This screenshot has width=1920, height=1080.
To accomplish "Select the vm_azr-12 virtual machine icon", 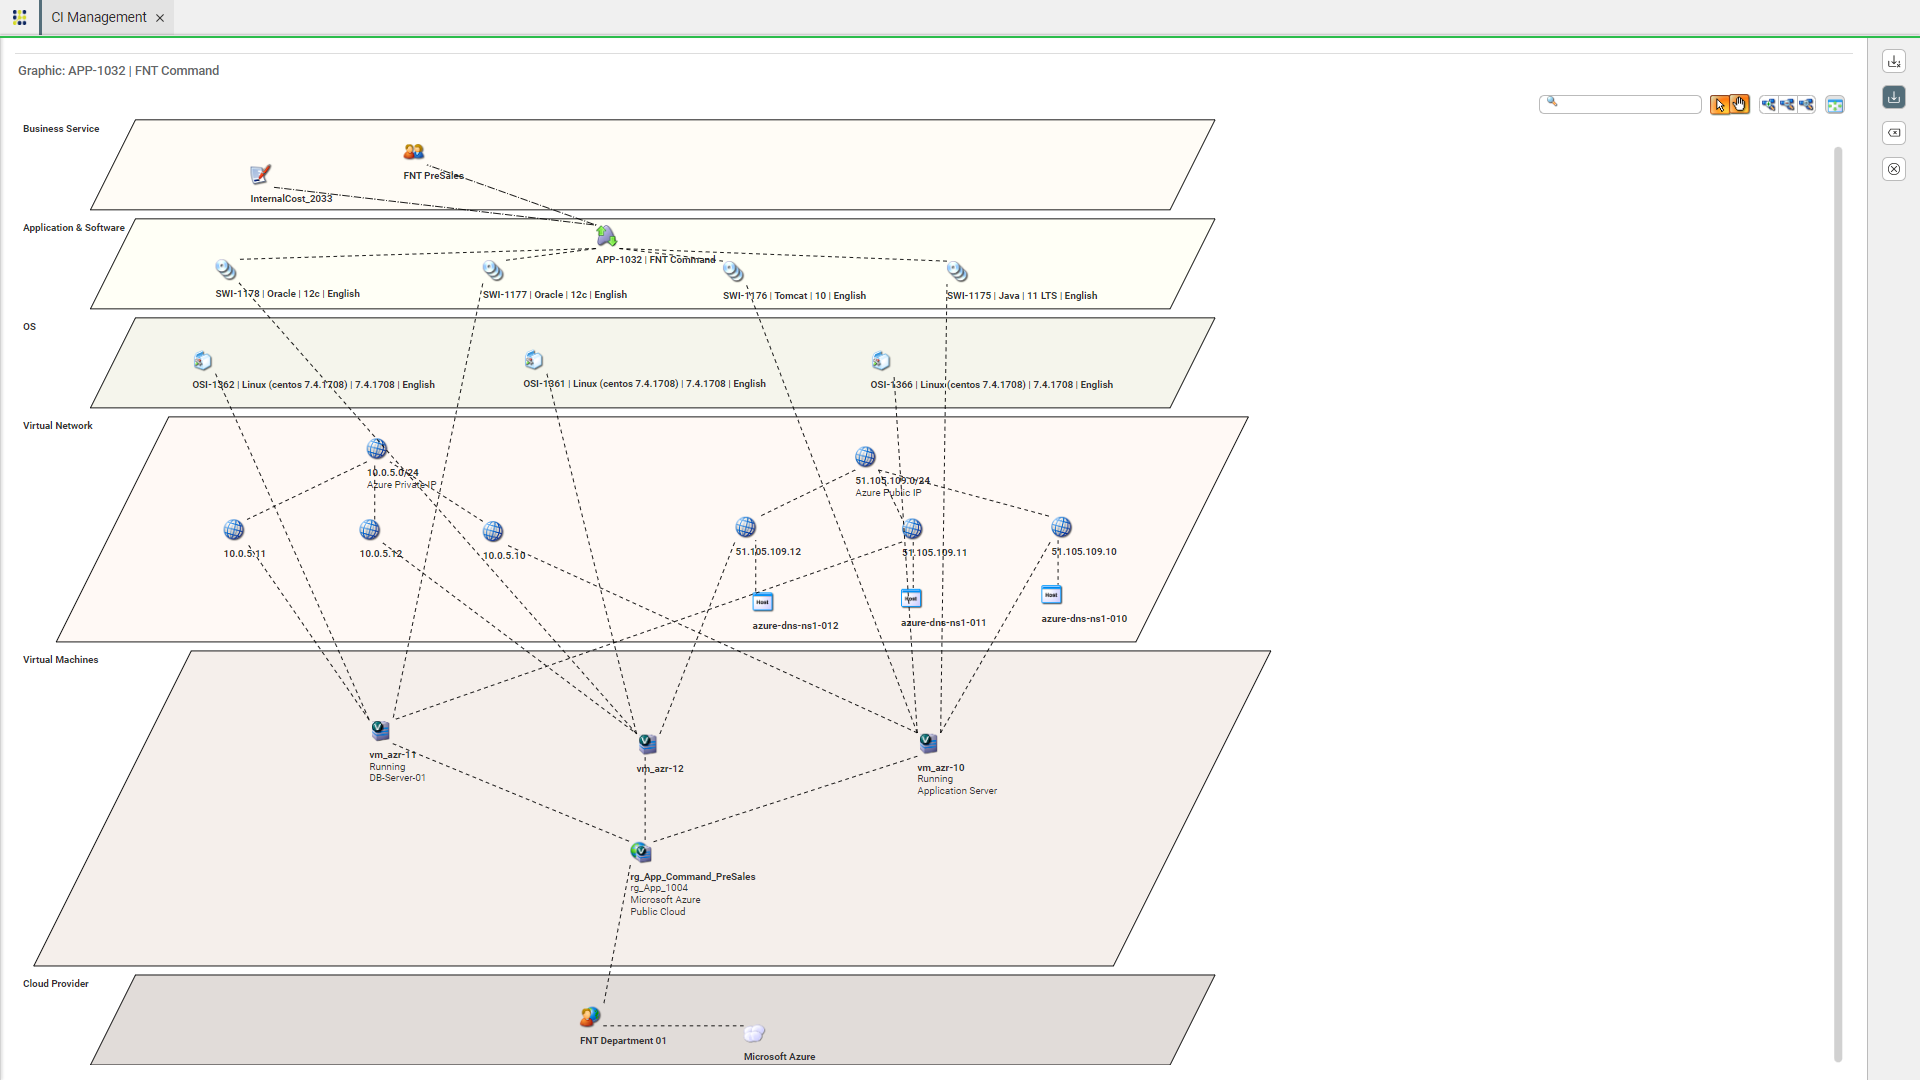I will coord(648,745).
